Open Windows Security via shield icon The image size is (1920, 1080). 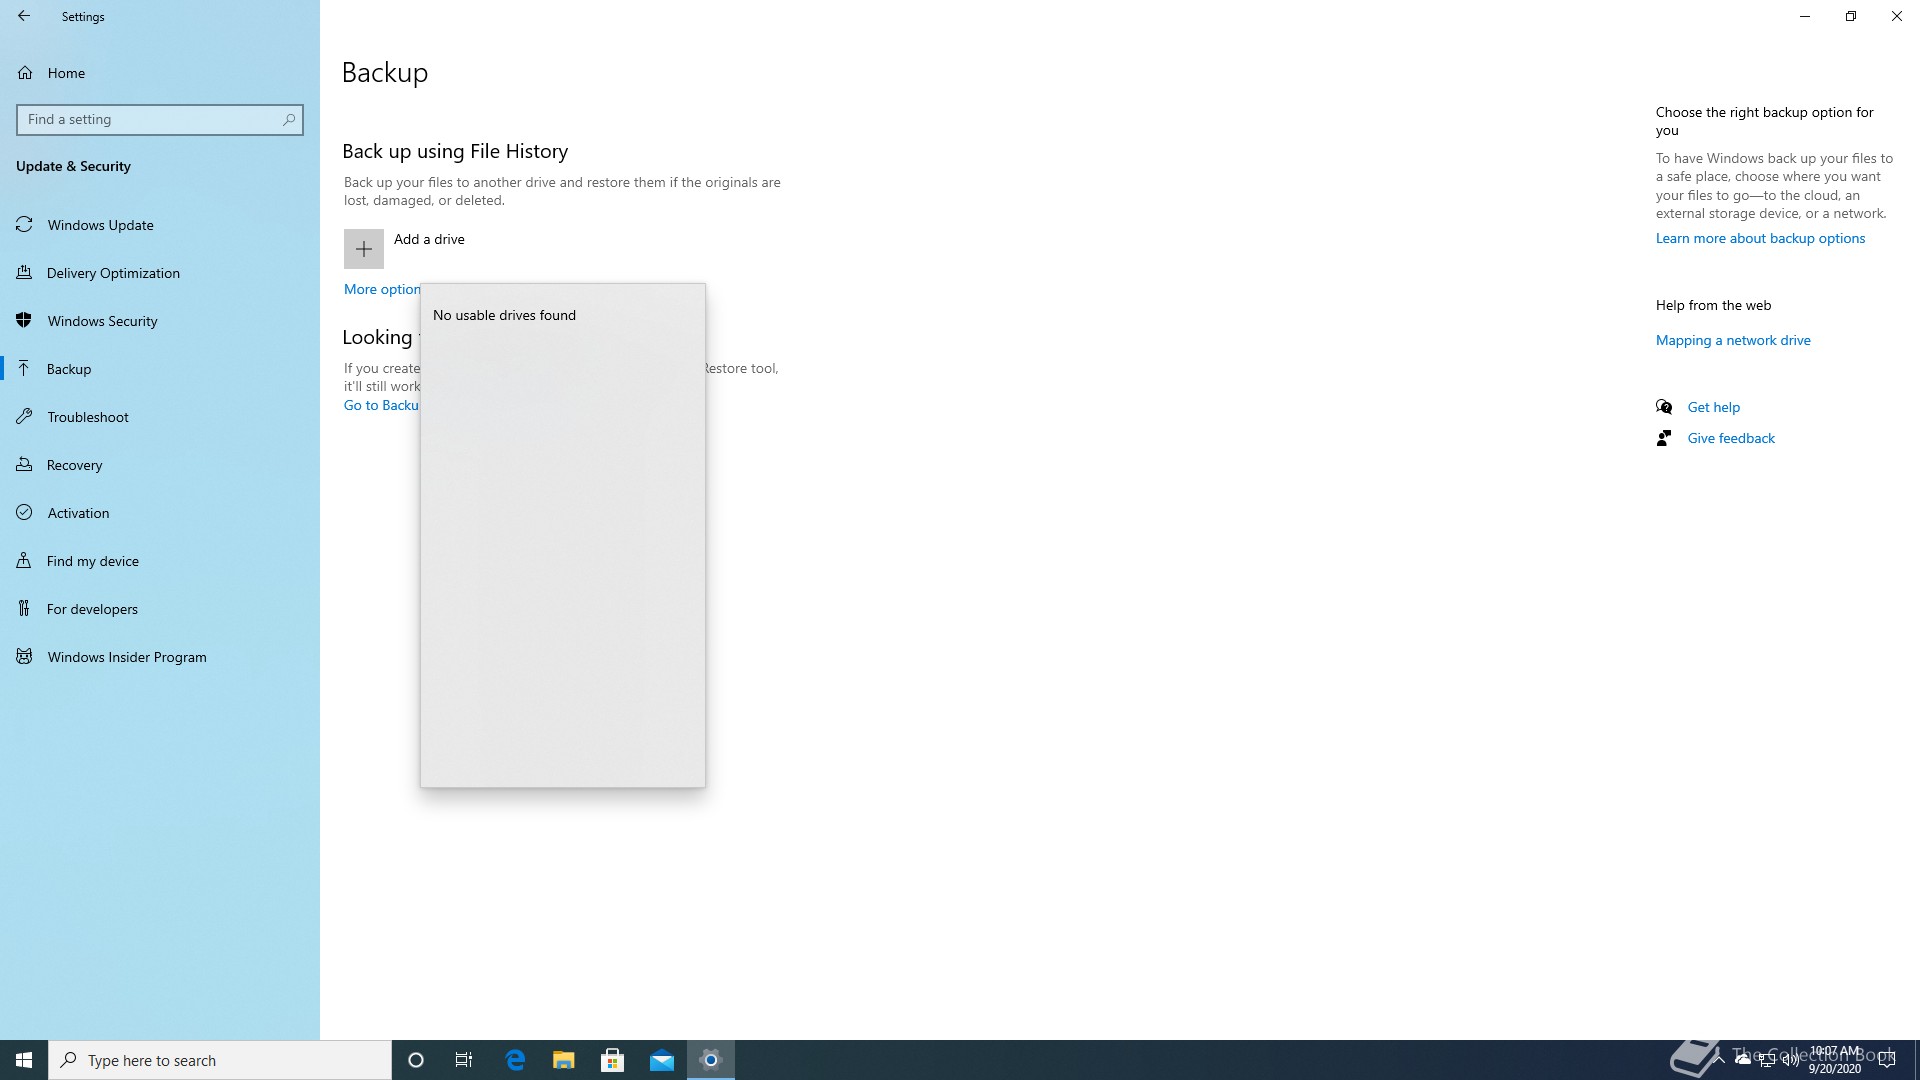click(x=25, y=321)
